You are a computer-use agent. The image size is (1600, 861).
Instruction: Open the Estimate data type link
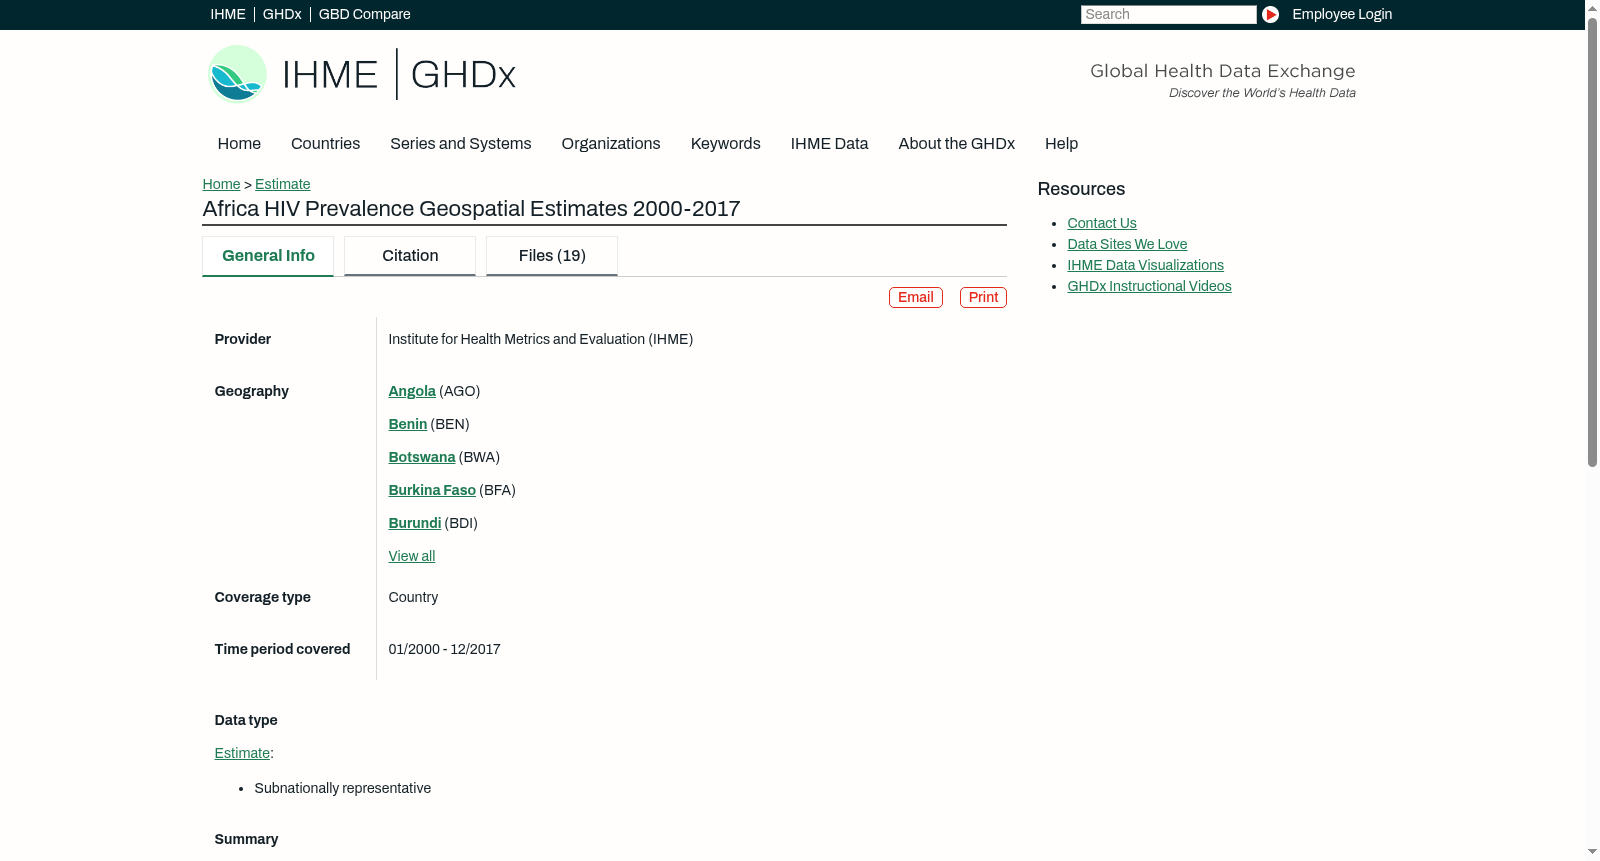point(242,753)
